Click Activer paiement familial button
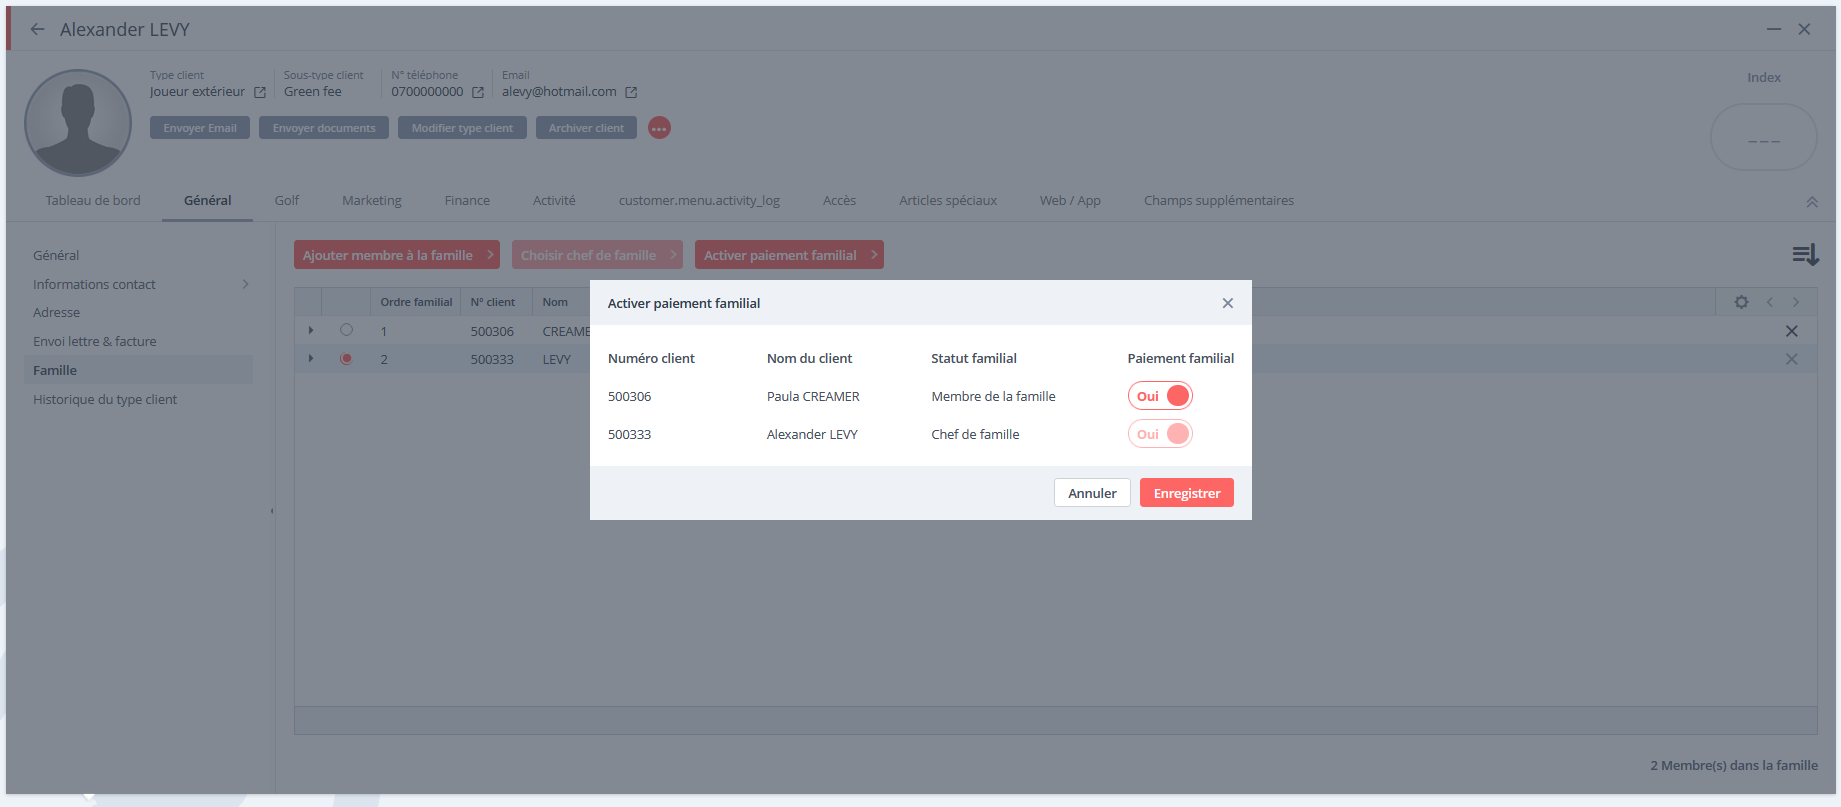 coord(789,255)
